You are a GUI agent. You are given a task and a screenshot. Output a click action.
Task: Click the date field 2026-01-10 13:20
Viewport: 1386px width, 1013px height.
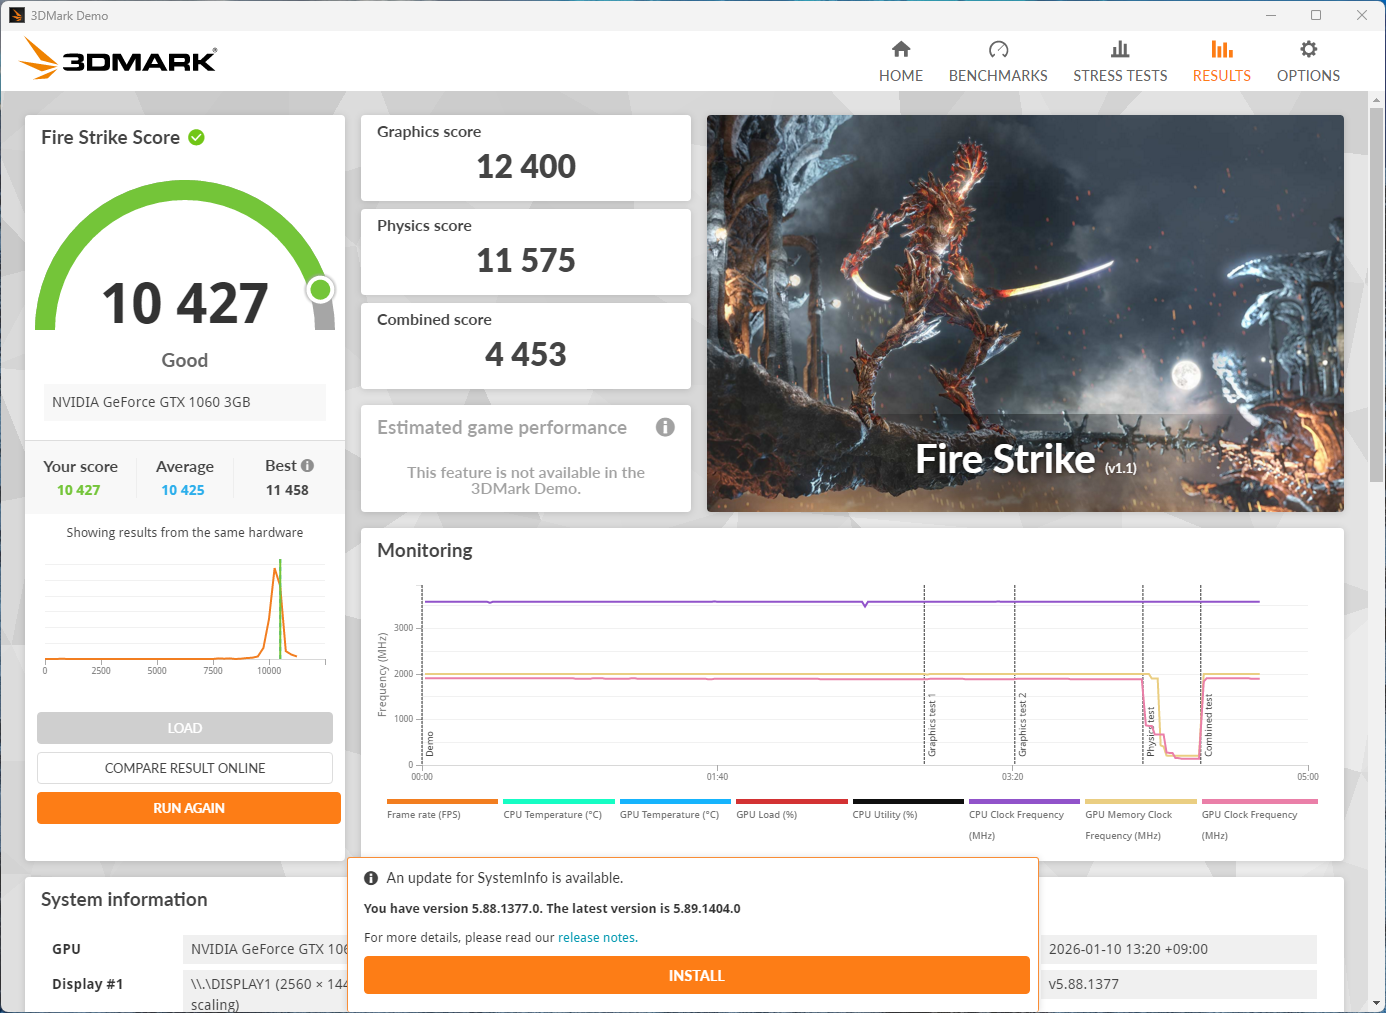click(1179, 949)
